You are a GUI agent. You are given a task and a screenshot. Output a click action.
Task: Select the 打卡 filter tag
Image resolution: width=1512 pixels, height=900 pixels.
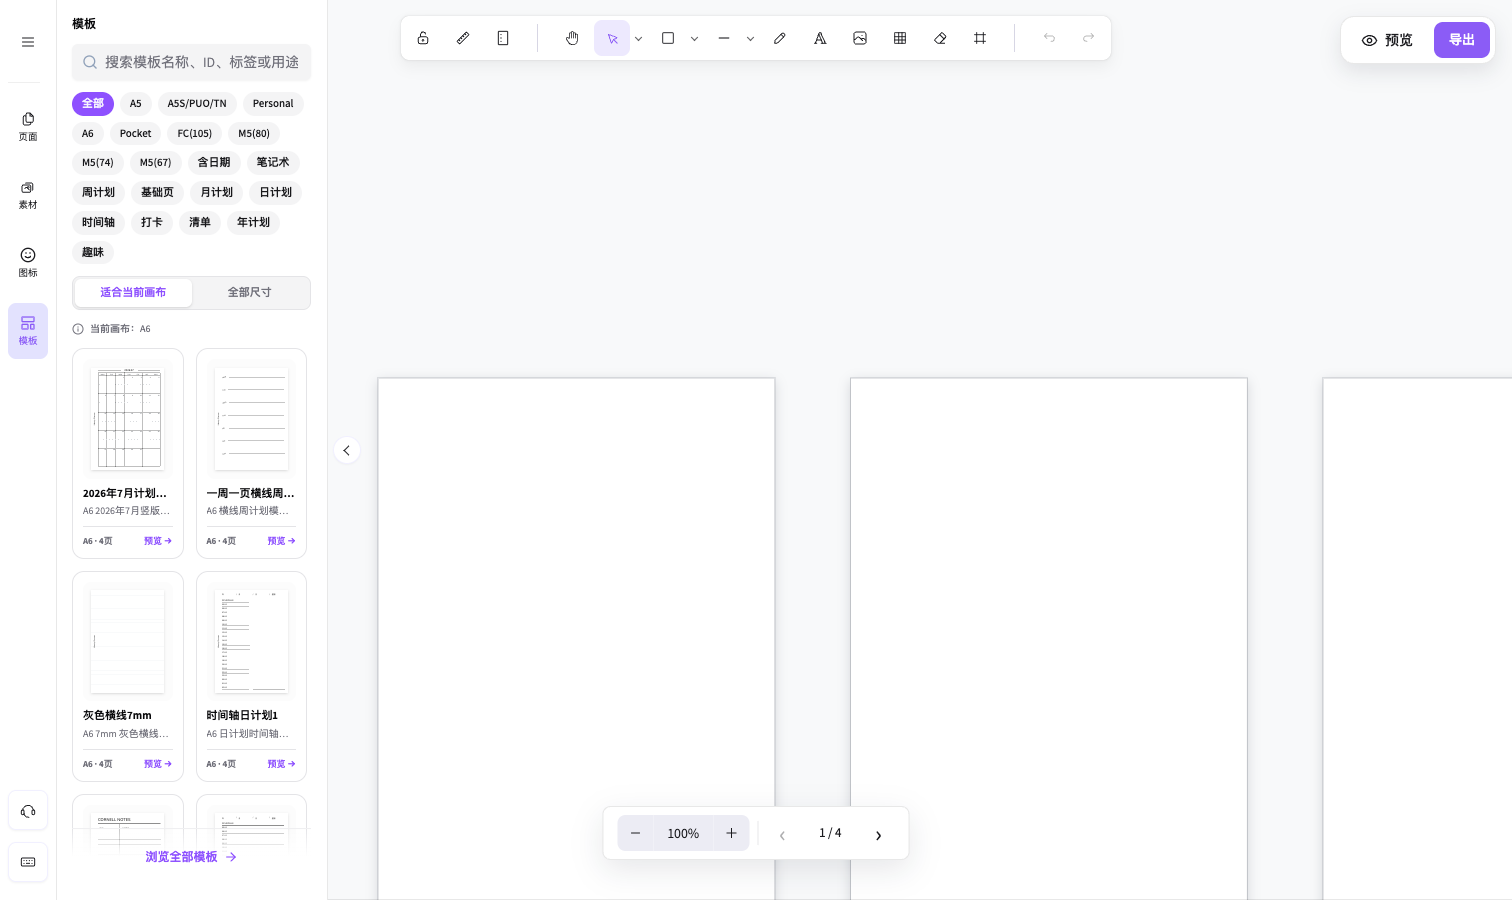tap(152, 222)
